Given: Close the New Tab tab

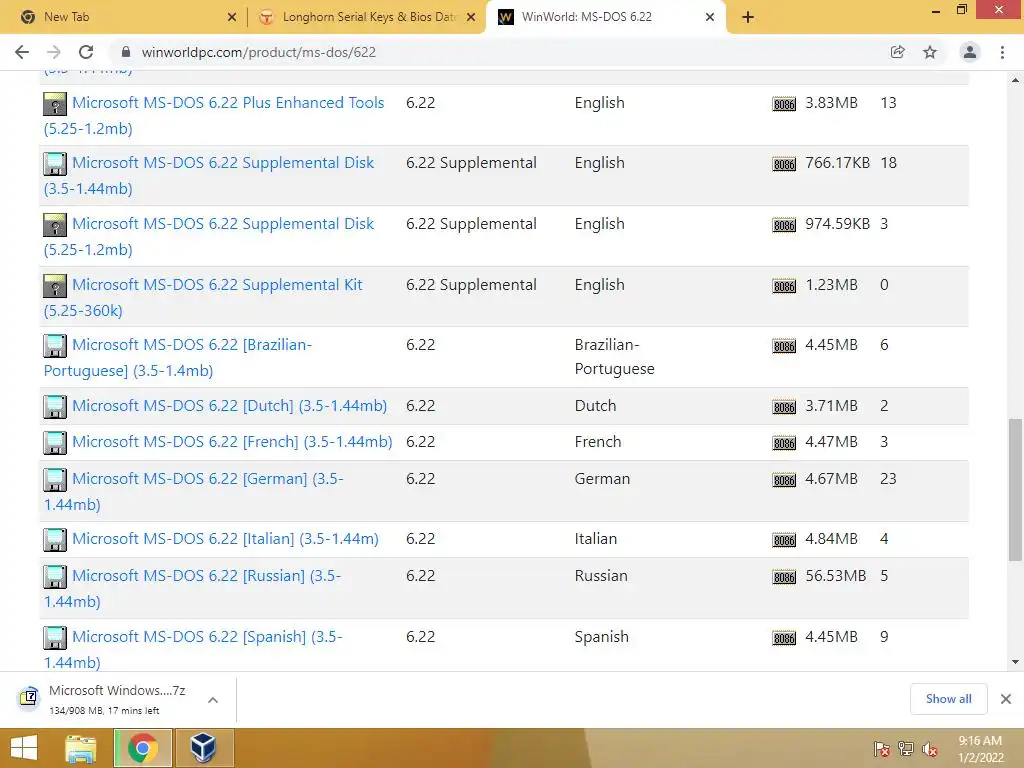Looking at the screenshot, I should click(232, 17).
